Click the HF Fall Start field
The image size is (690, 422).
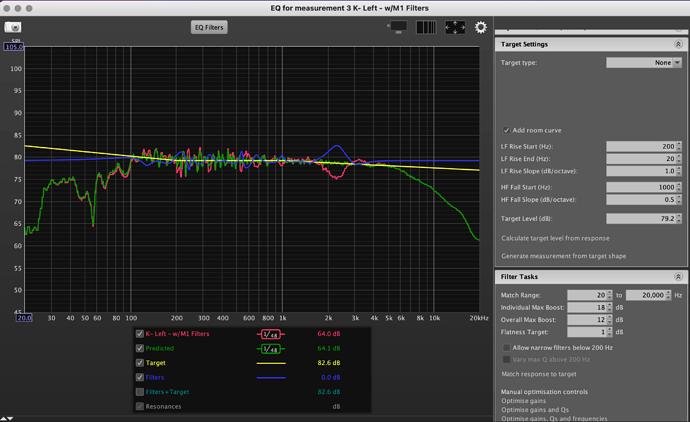[641, 187]
